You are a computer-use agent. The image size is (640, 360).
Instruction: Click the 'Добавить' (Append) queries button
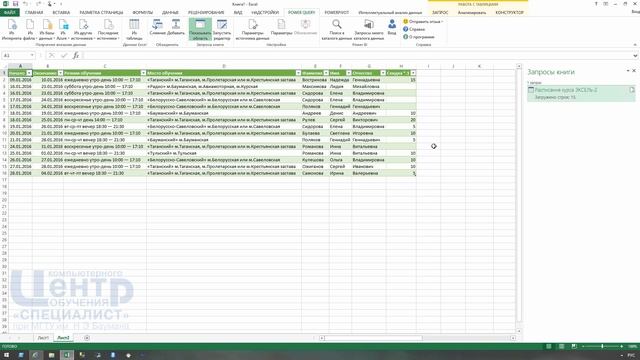[x=176, y=27]
